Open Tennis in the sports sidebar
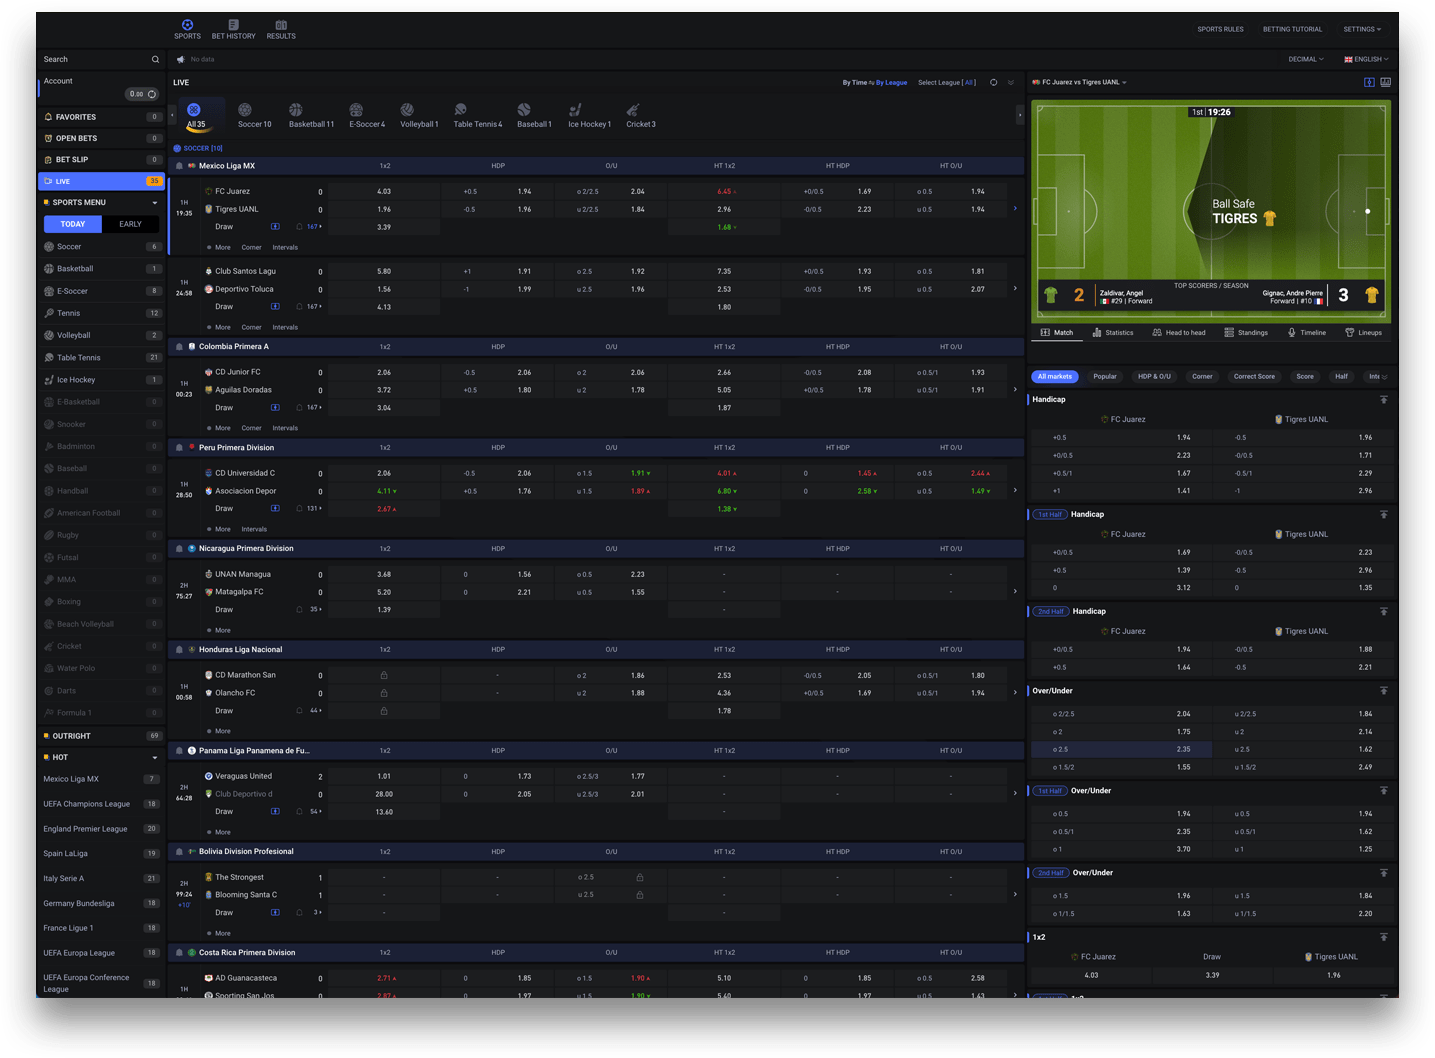Viewport: 1435px width, 1058px height. (x=100, y=313)
